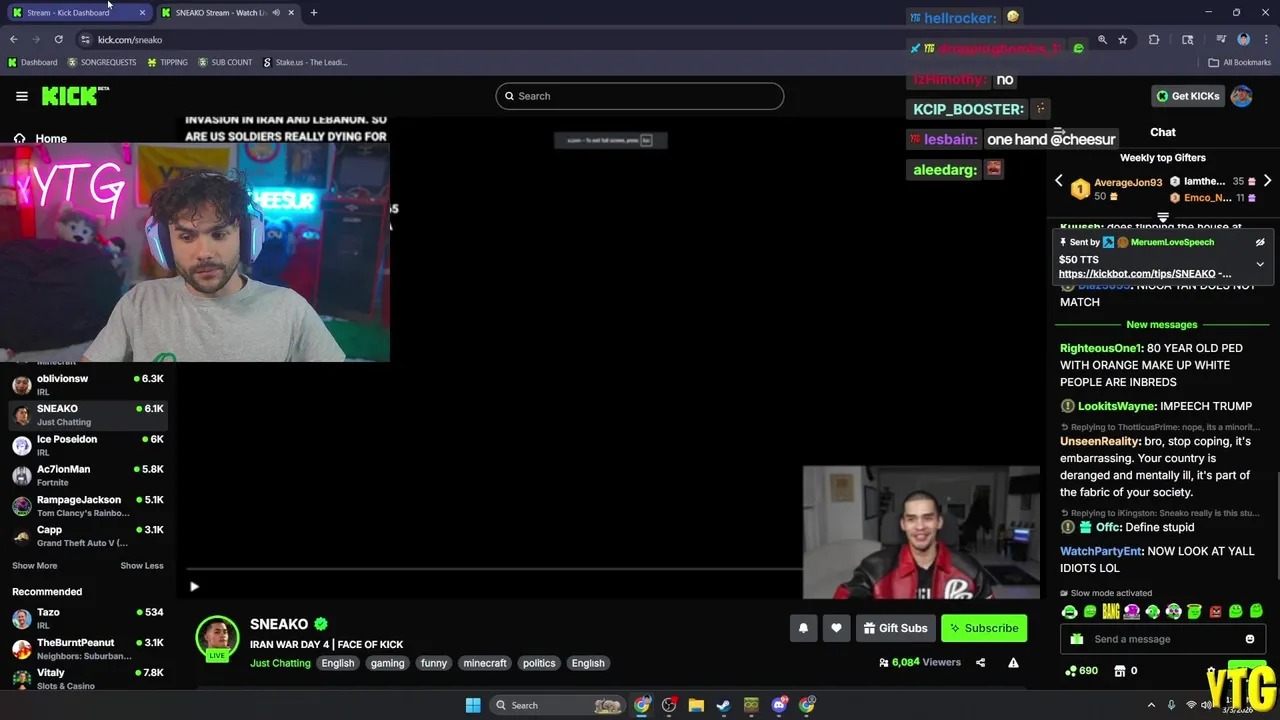The height and width of the screenshot is (720, 1280).
Task: Open recommended channel Tazo
Action: point(88,618)
